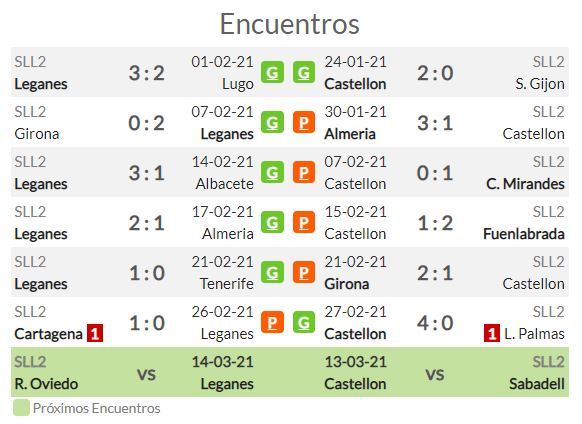This screenshot has height=424, width=582.
Task: Click orange P badge beside Almeria 30-01-21
Action: (304, 123)
